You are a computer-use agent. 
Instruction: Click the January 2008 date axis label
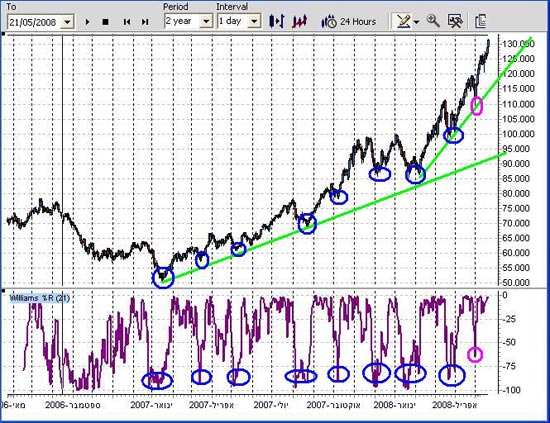[395, 405]
